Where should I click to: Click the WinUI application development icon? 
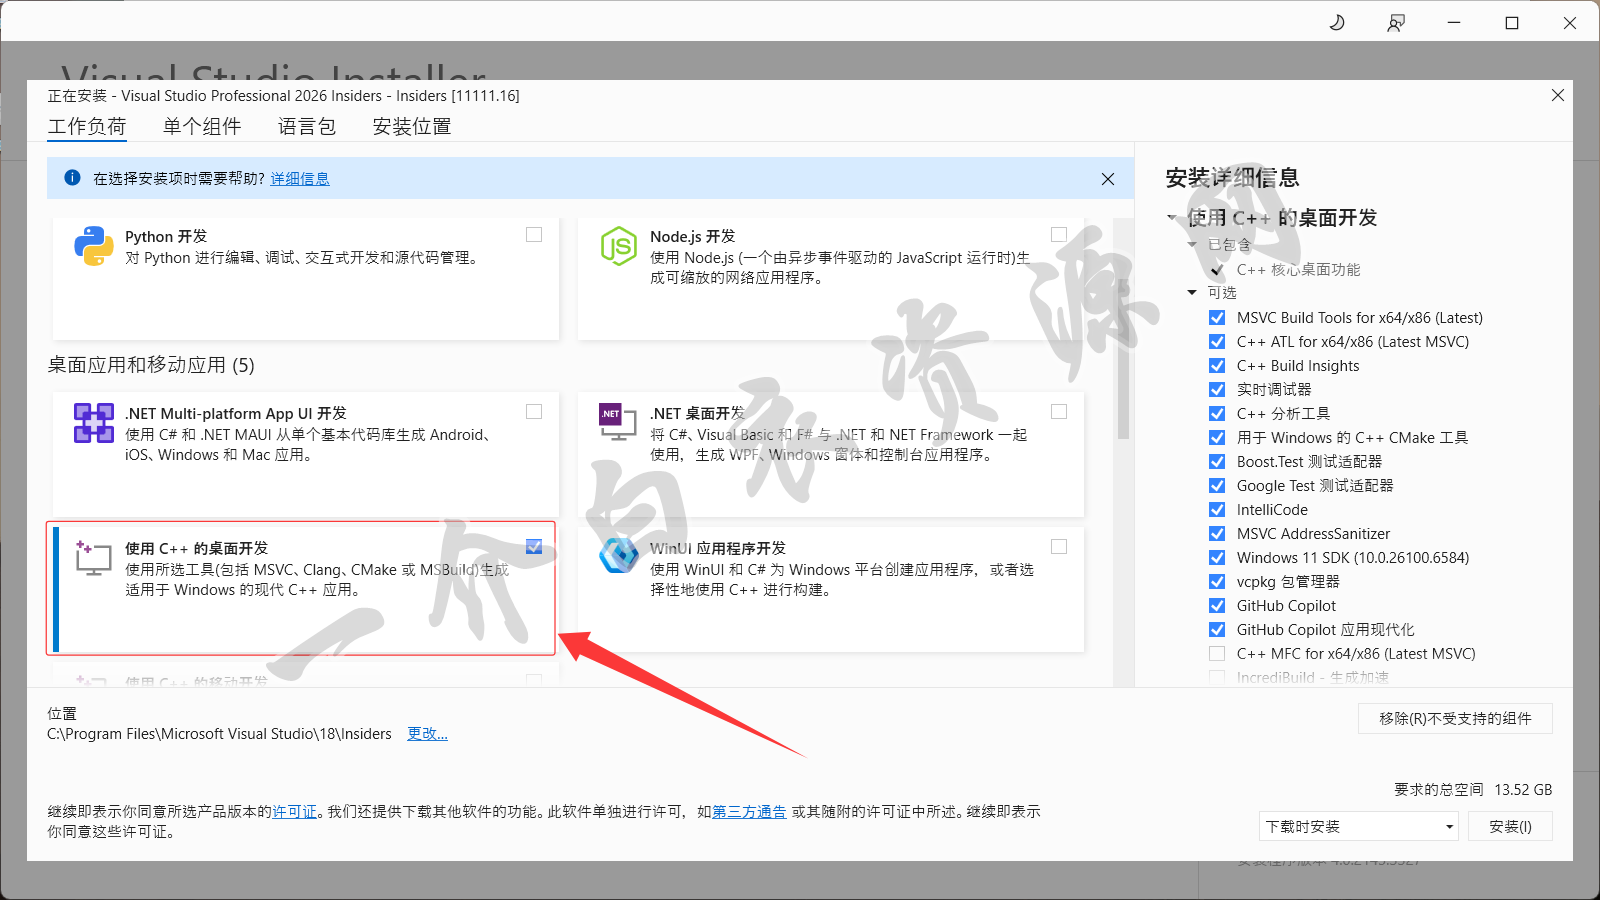point(618,555)
